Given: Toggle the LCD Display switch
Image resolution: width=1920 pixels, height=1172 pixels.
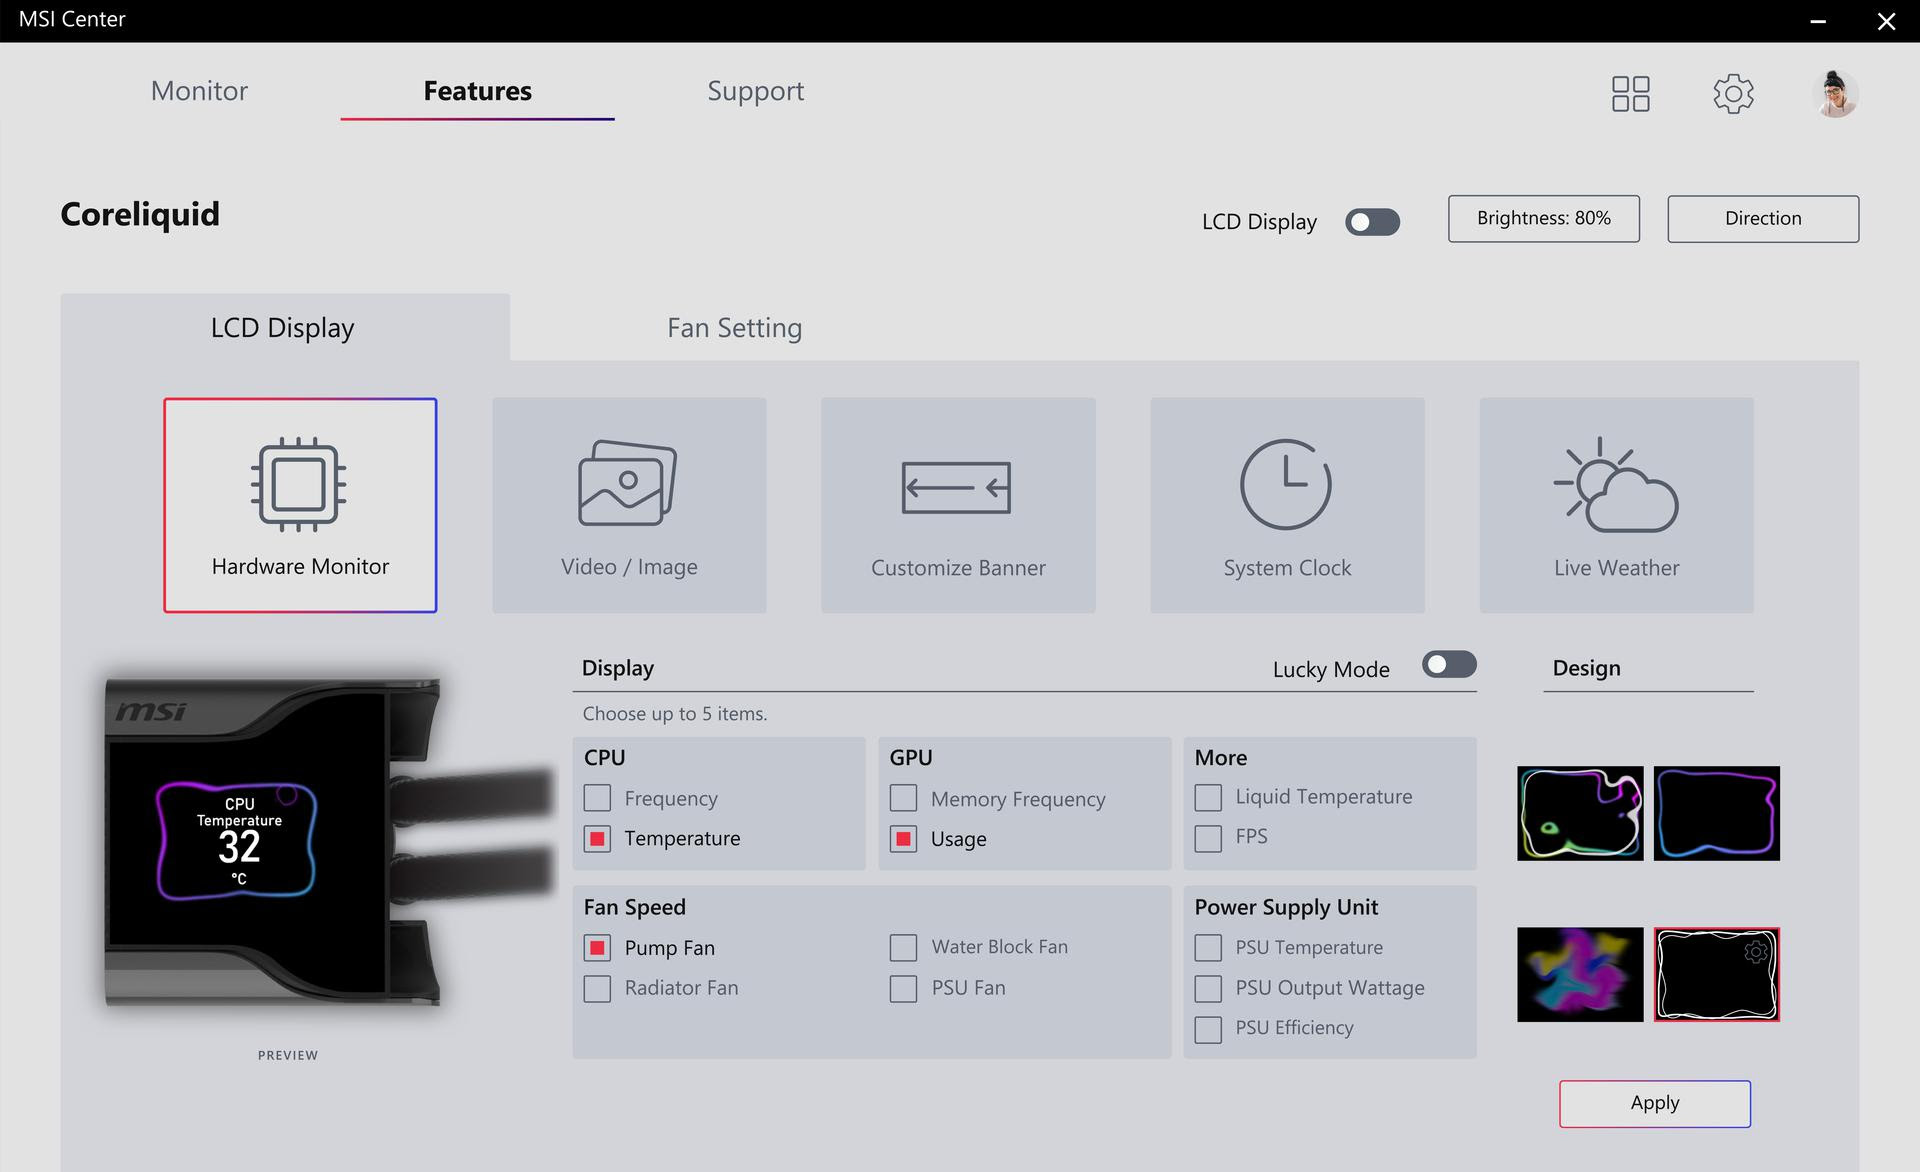Looking at the screenshot, I should pyautogui.click(x=1372, y=222).
